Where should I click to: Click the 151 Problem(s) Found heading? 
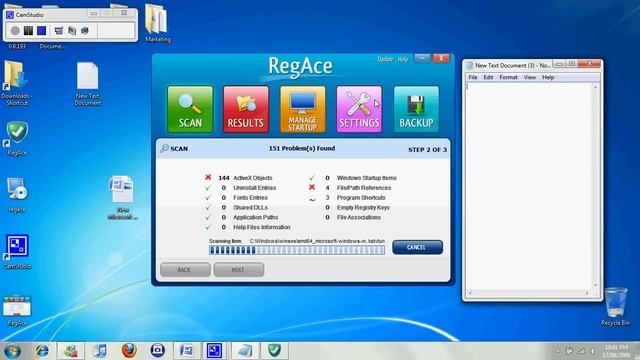click(x=302, y=149)
